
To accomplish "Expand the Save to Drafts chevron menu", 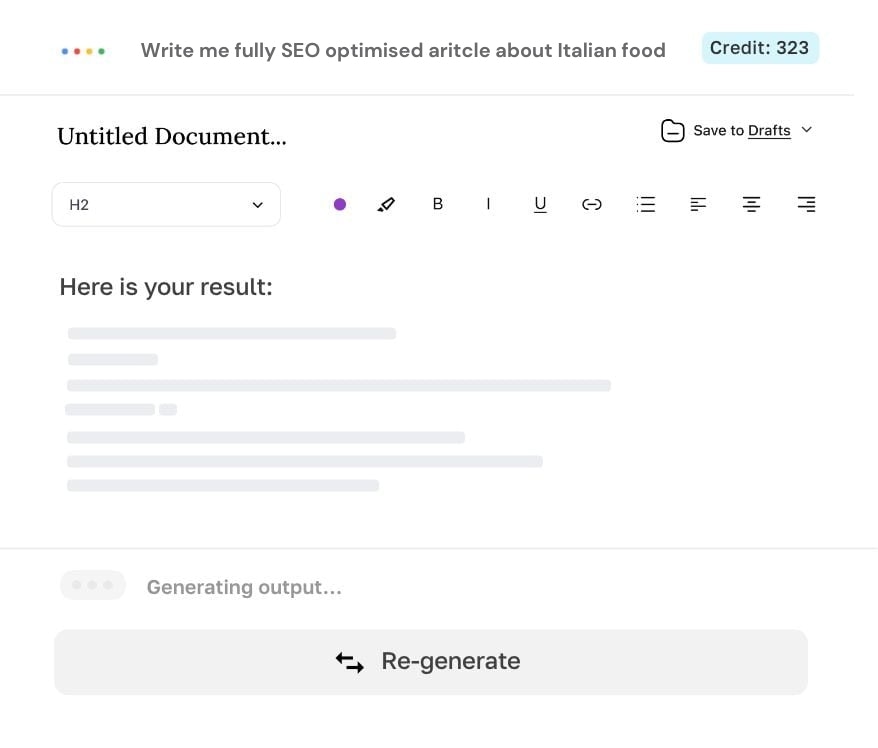I will (x=807, y=130).
